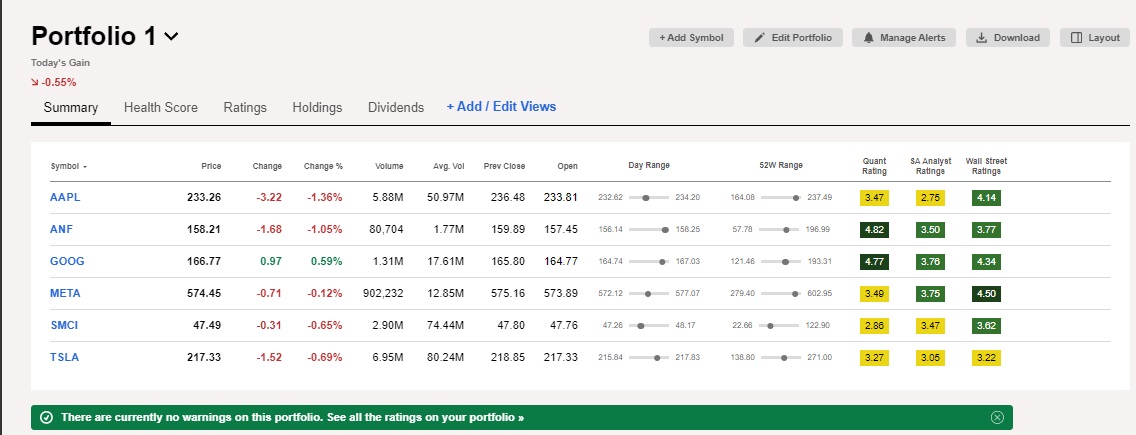
Task: Click the AAPL Day Range slider
Action: (x=649, y=197)
